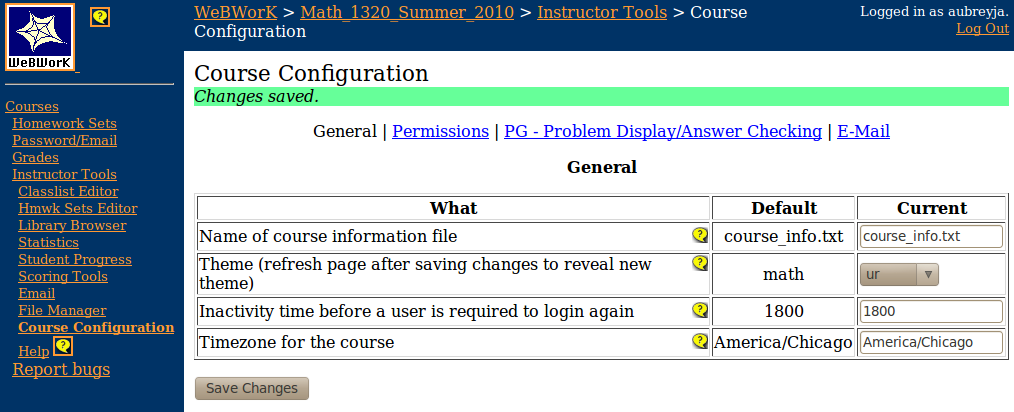Switch to the Permissions tab
Image resolution: width=1014 pixels, height=412 pixels.
[440, 131]
